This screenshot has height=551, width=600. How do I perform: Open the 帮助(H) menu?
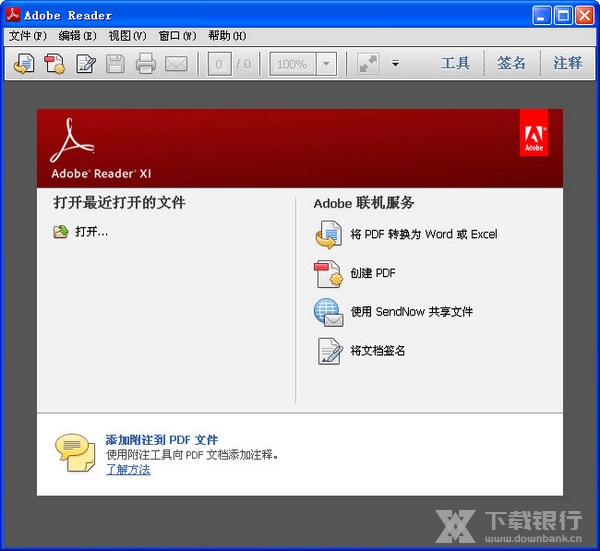coord(227,36)
